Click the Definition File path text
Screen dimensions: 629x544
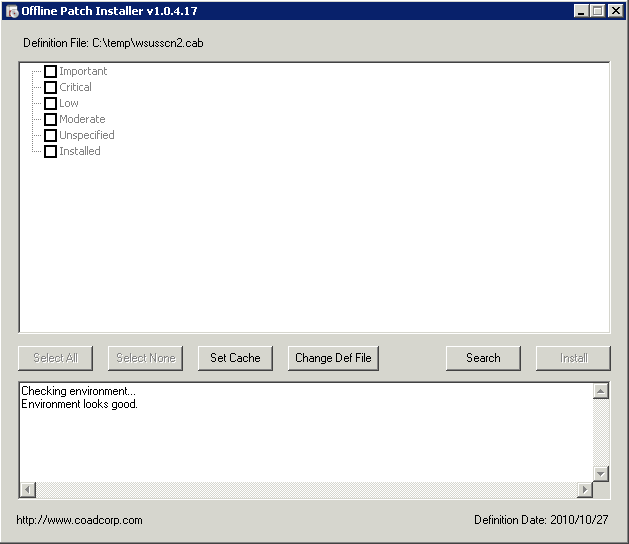[113, 43]
